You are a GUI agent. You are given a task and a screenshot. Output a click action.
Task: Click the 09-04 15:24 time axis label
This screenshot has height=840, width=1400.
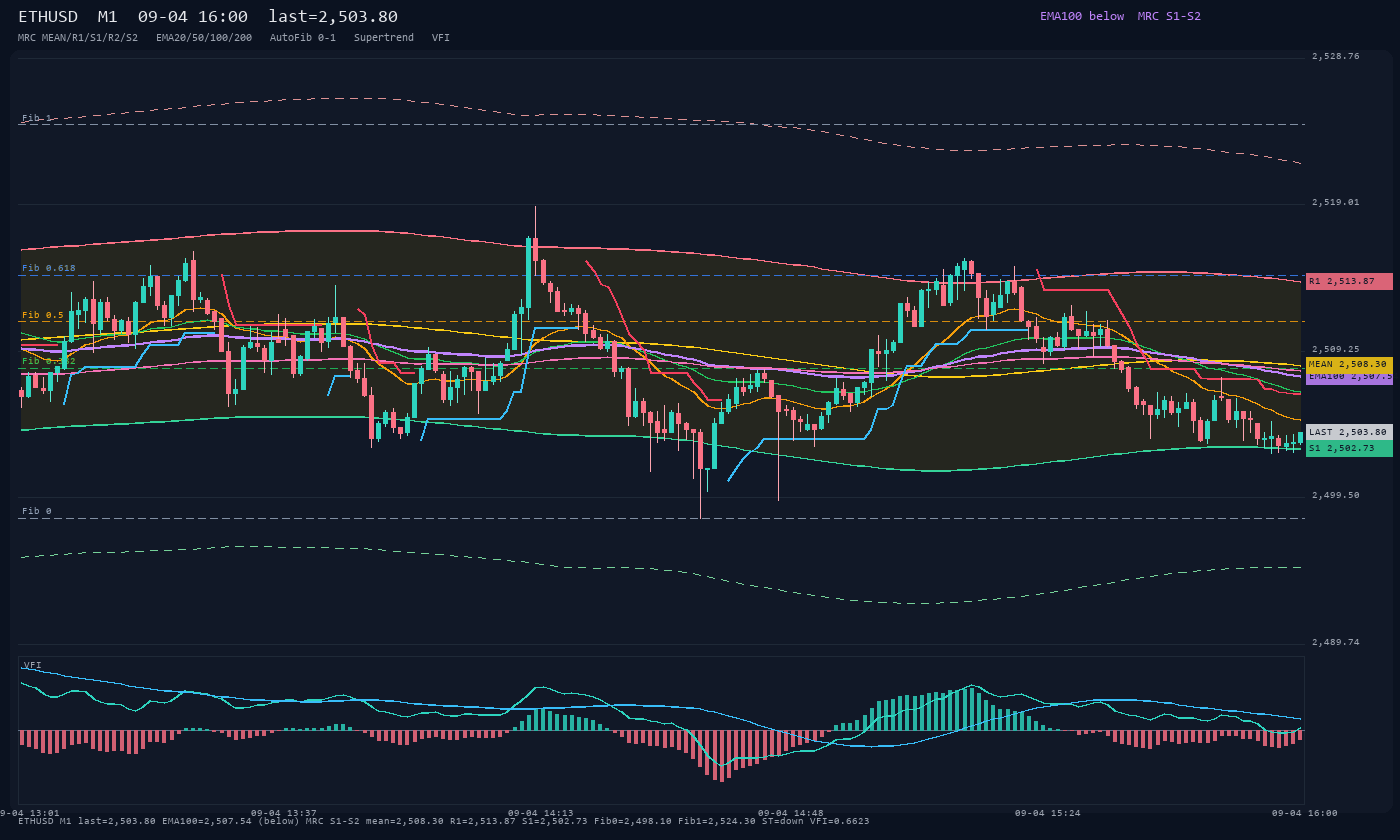(1047, 813)
